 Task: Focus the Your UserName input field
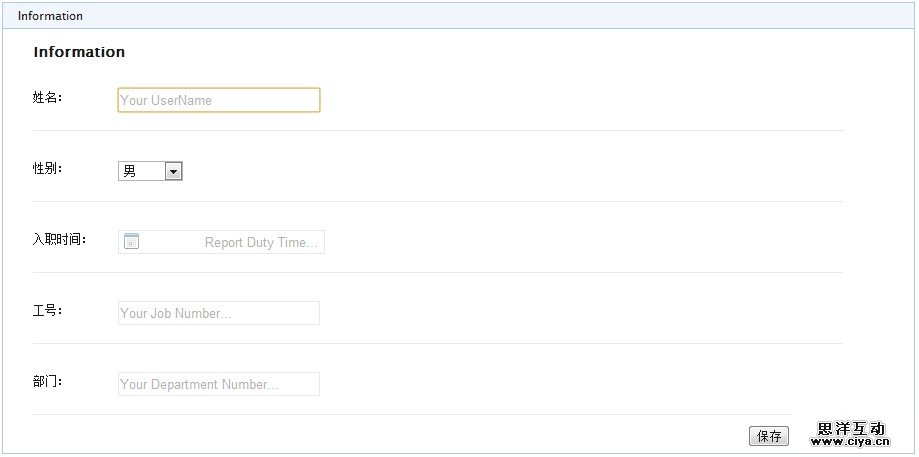219,100
